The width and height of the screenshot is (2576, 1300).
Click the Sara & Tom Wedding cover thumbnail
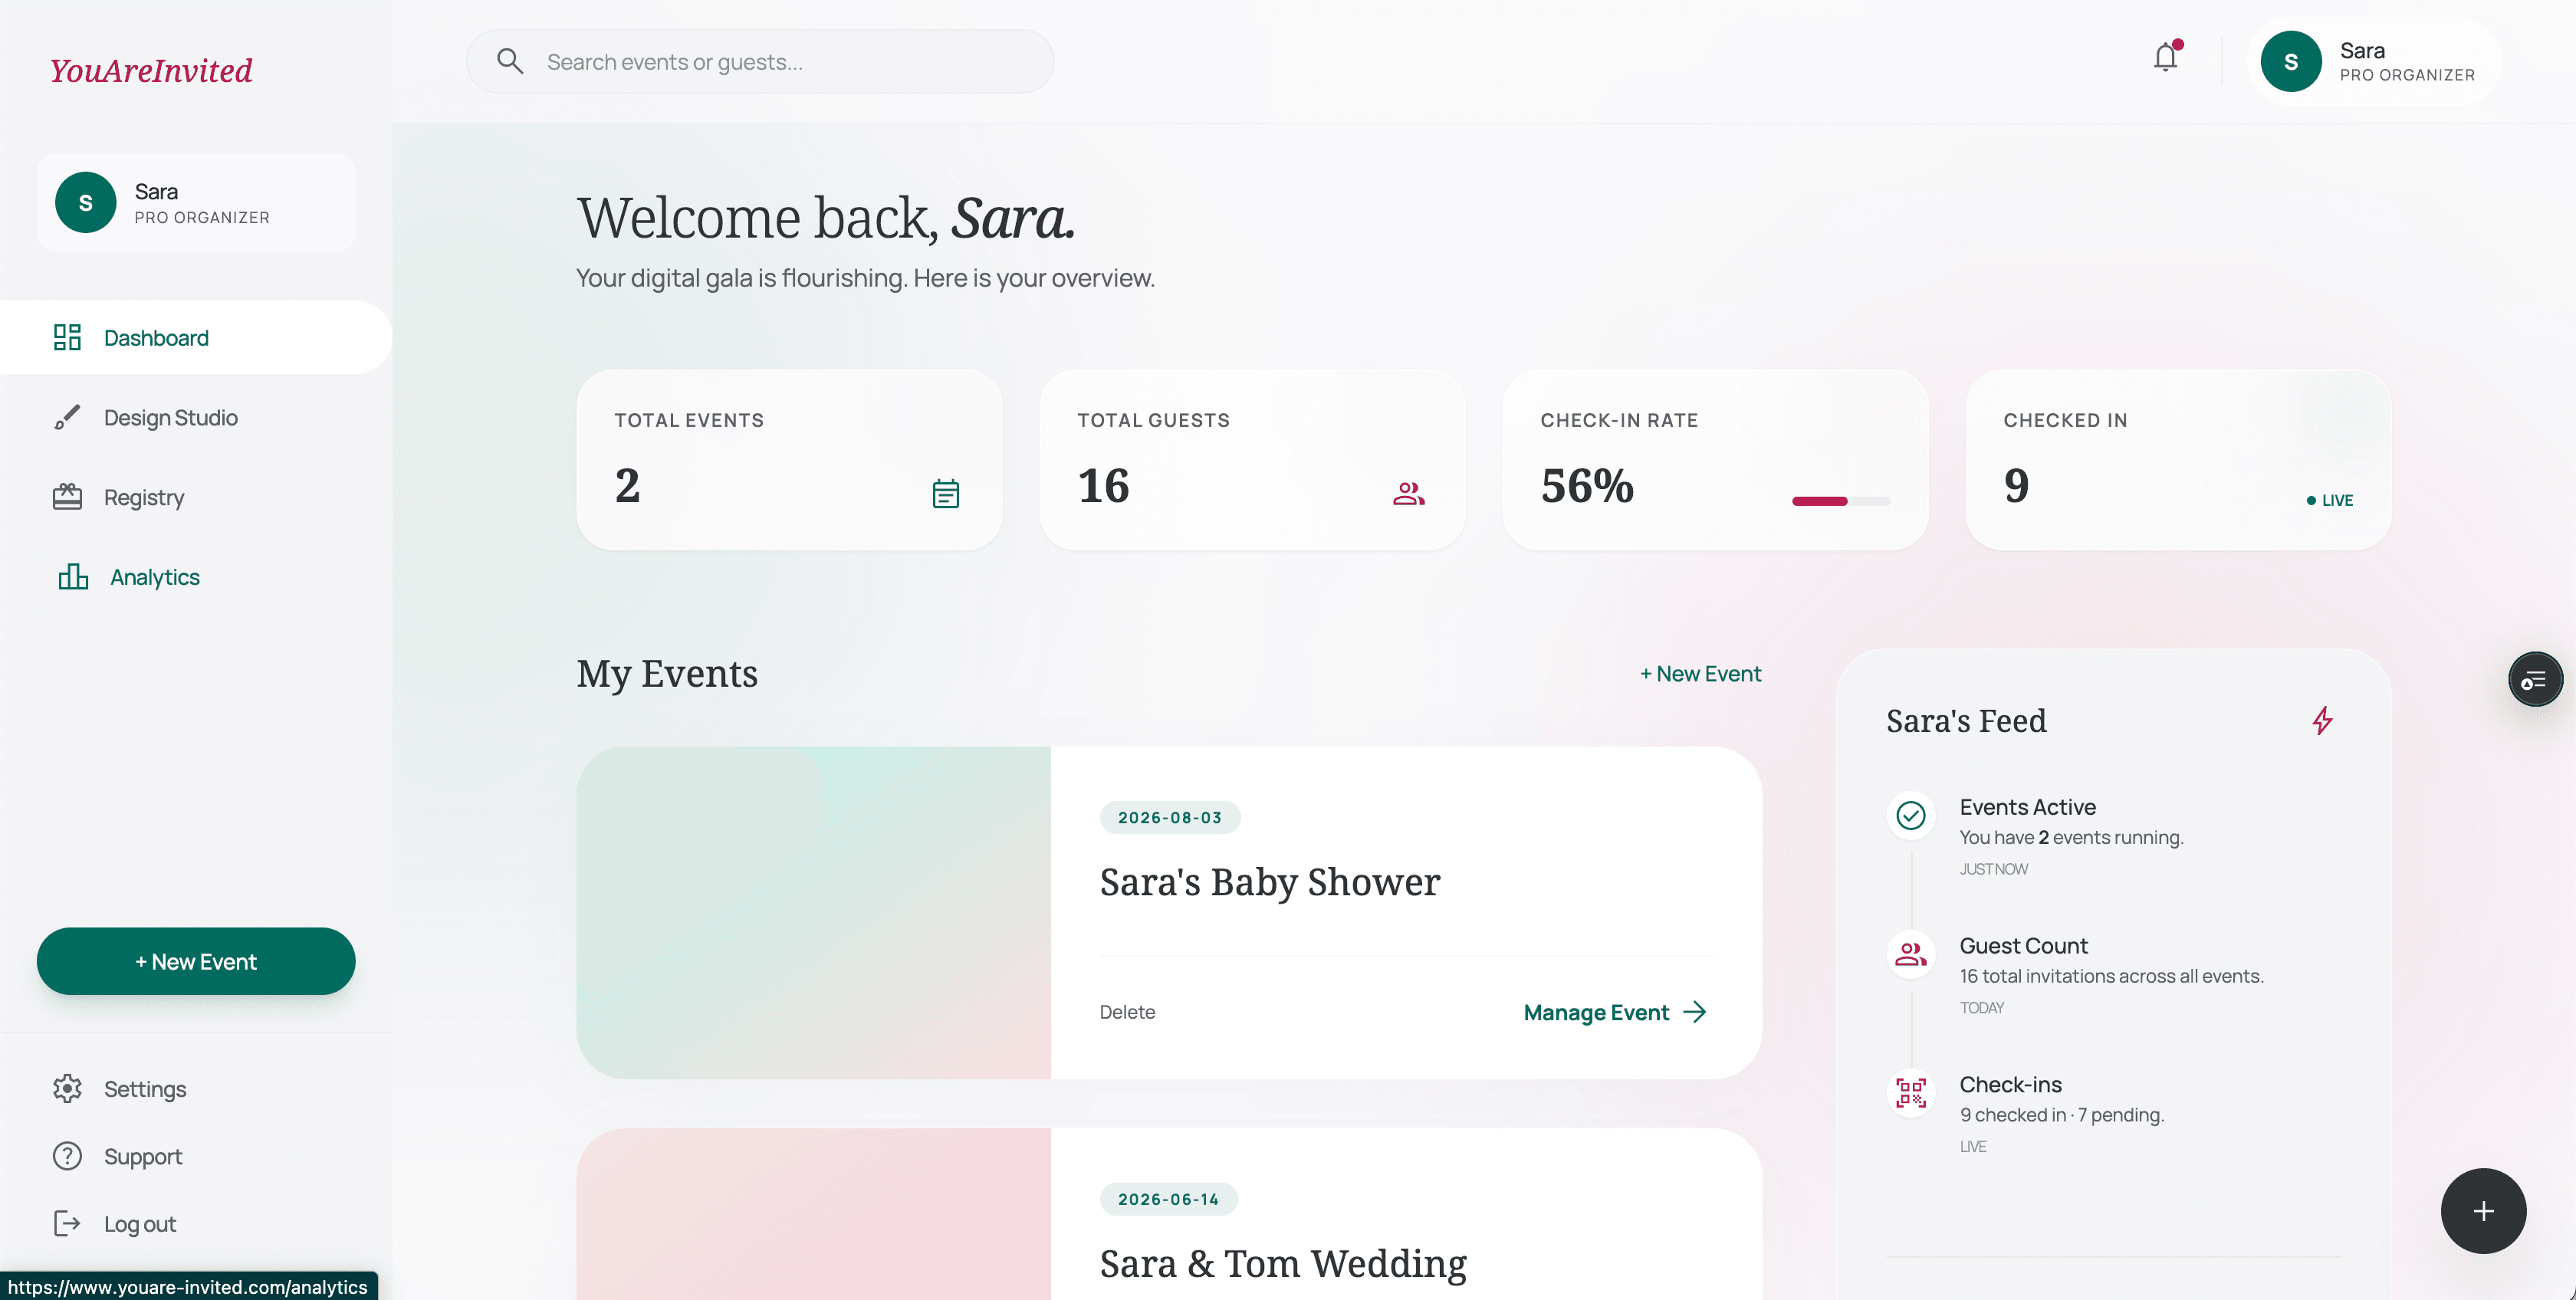pos(813,1214)
